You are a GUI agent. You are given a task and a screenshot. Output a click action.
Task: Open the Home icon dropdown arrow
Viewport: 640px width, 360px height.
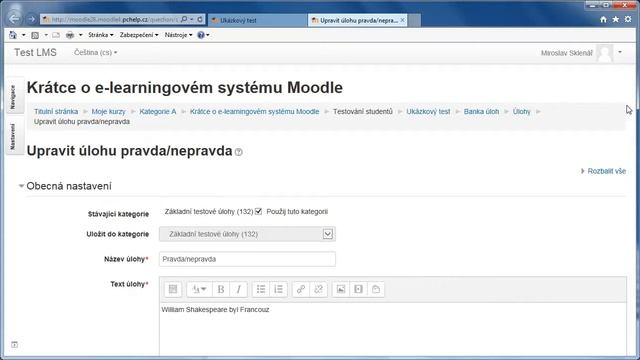[23, 35]
